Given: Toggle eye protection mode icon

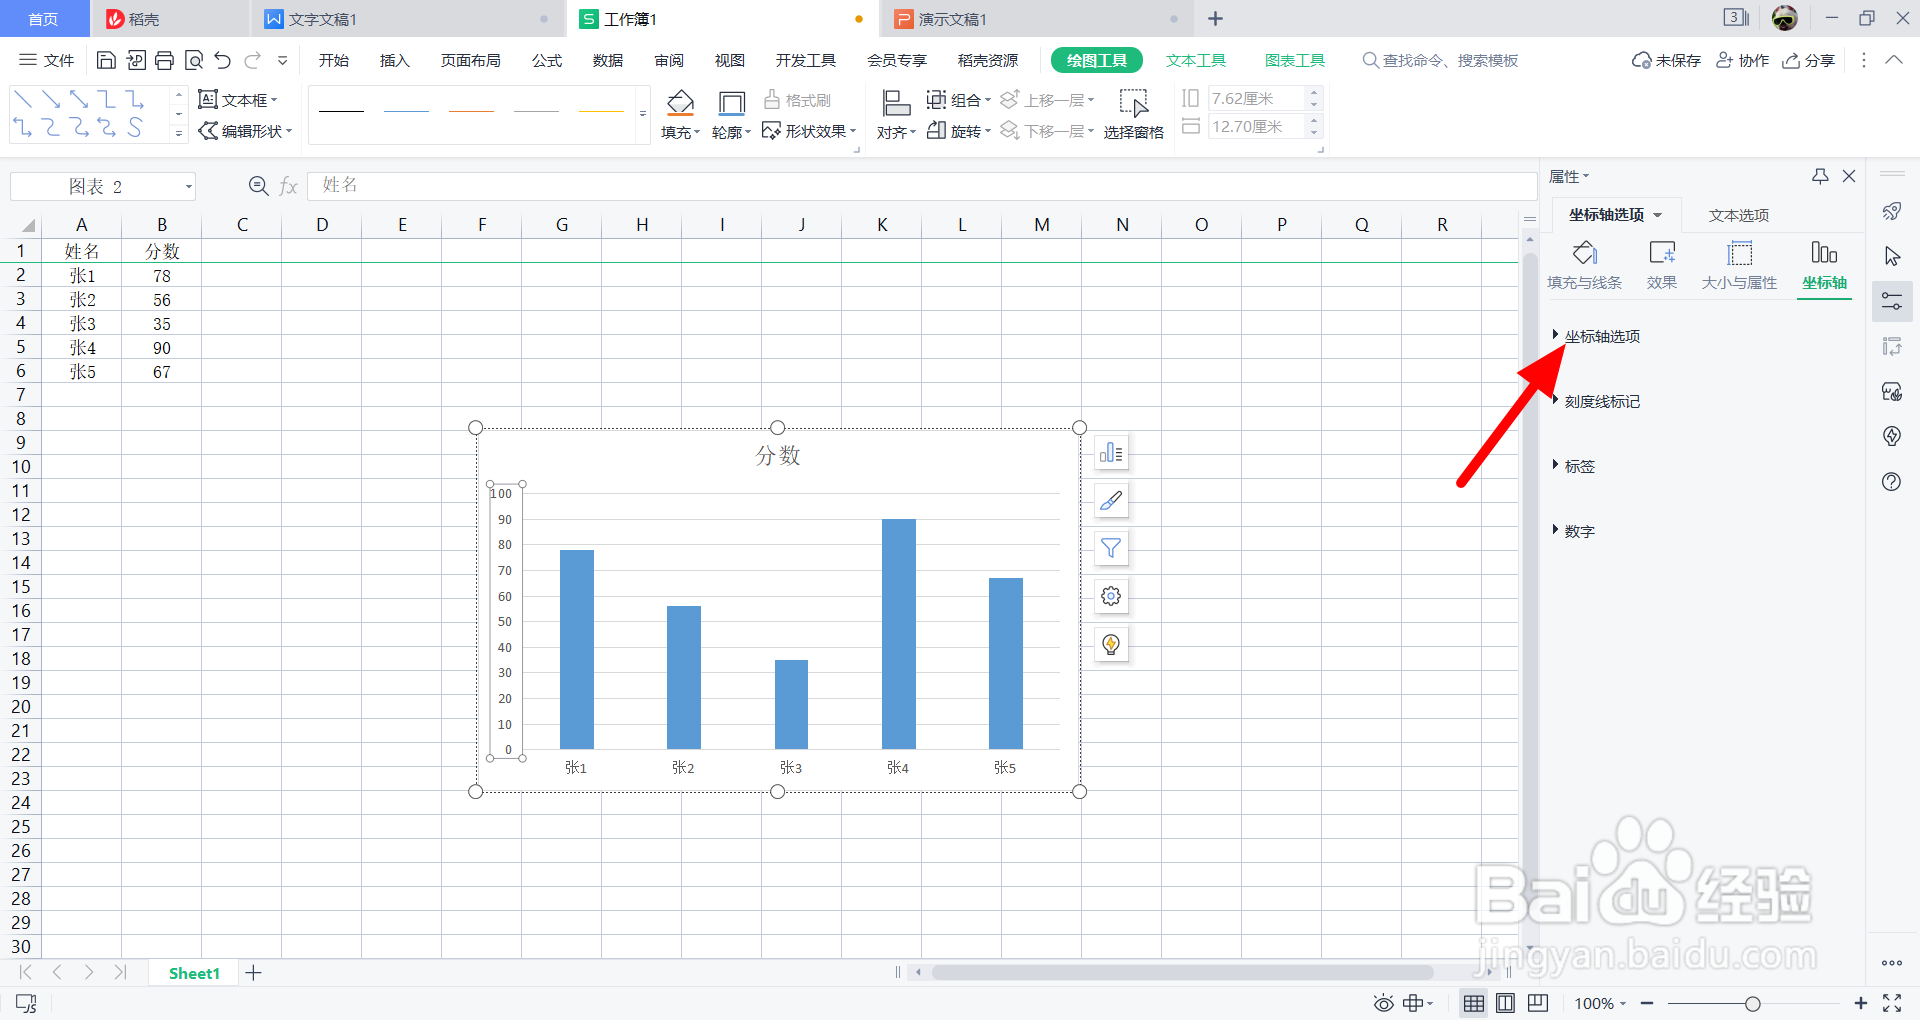Looking at the screenshot, I should [1384, 1003].
